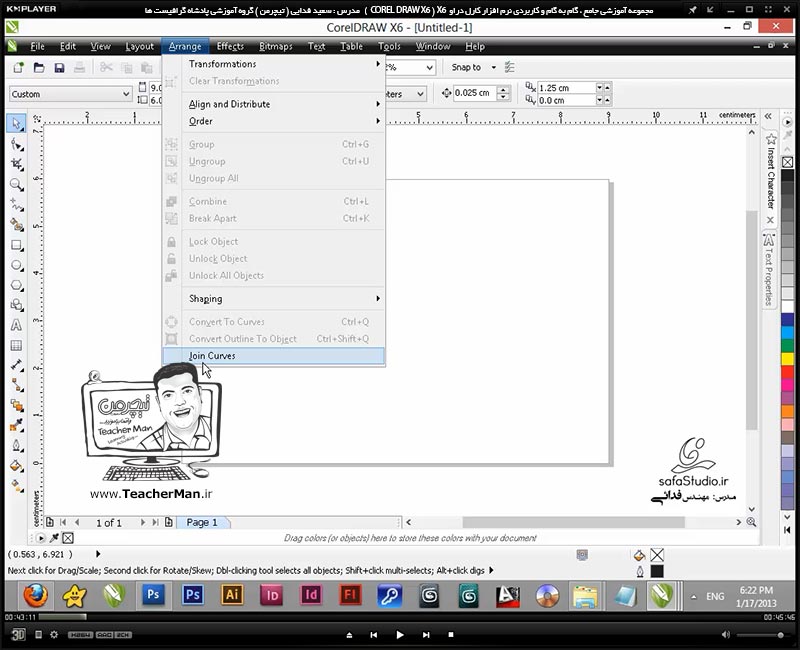Open the snap Options icon beside Snap to
This screenshot has width=800, height=650.
(509, 67)
